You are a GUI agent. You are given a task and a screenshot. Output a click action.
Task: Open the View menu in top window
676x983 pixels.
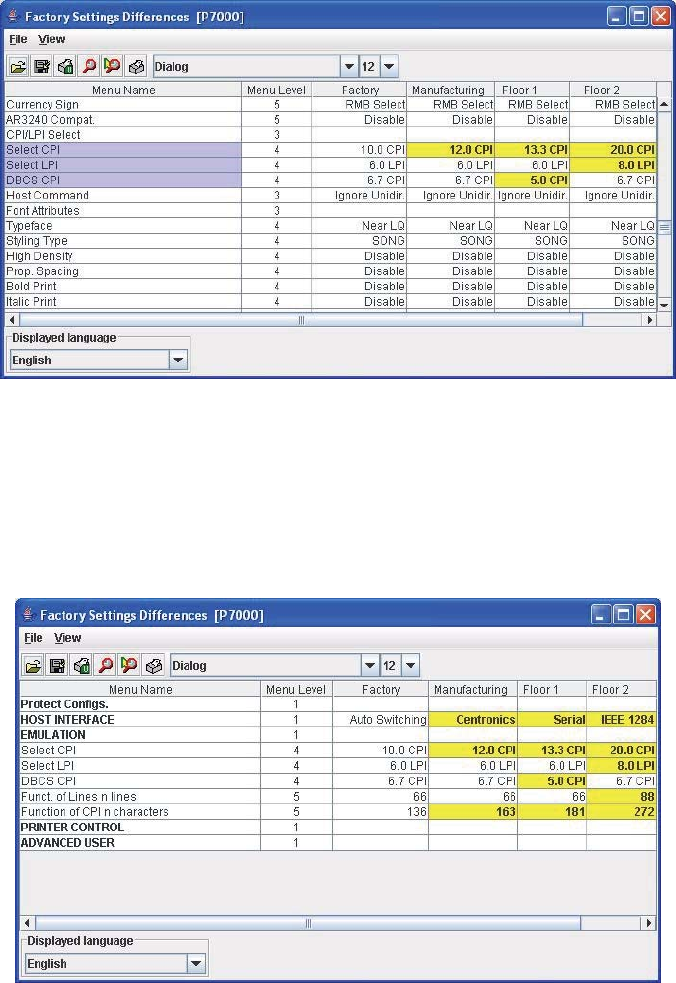51,39
